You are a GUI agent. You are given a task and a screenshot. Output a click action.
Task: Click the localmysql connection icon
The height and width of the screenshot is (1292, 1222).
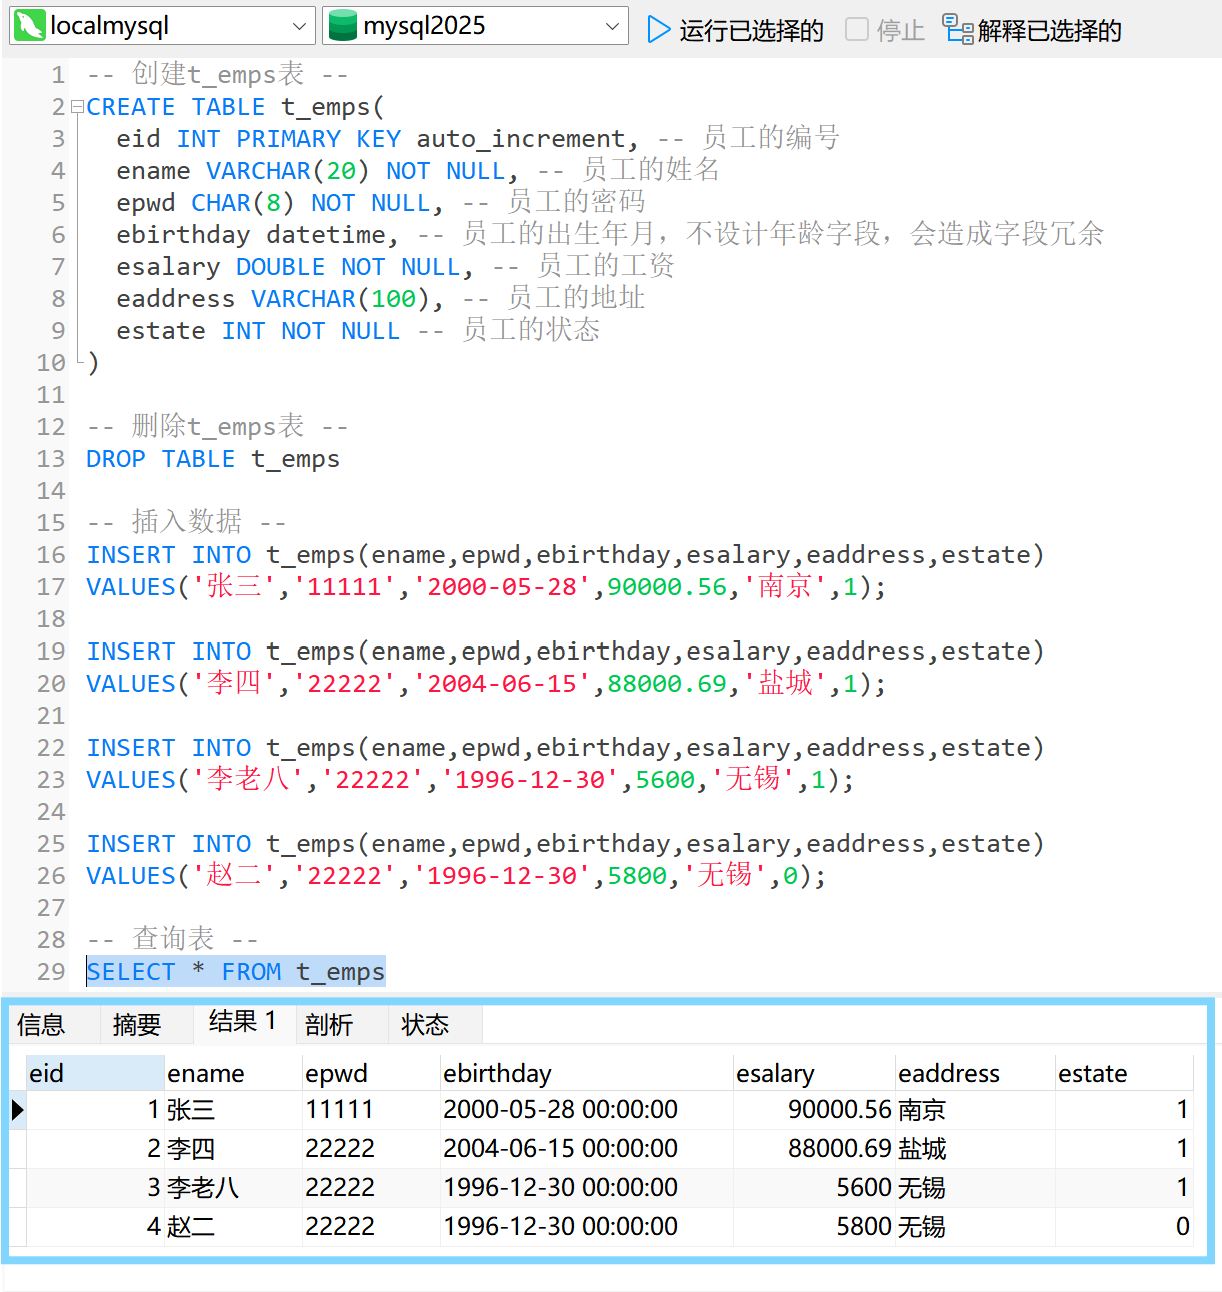point(30,26)
